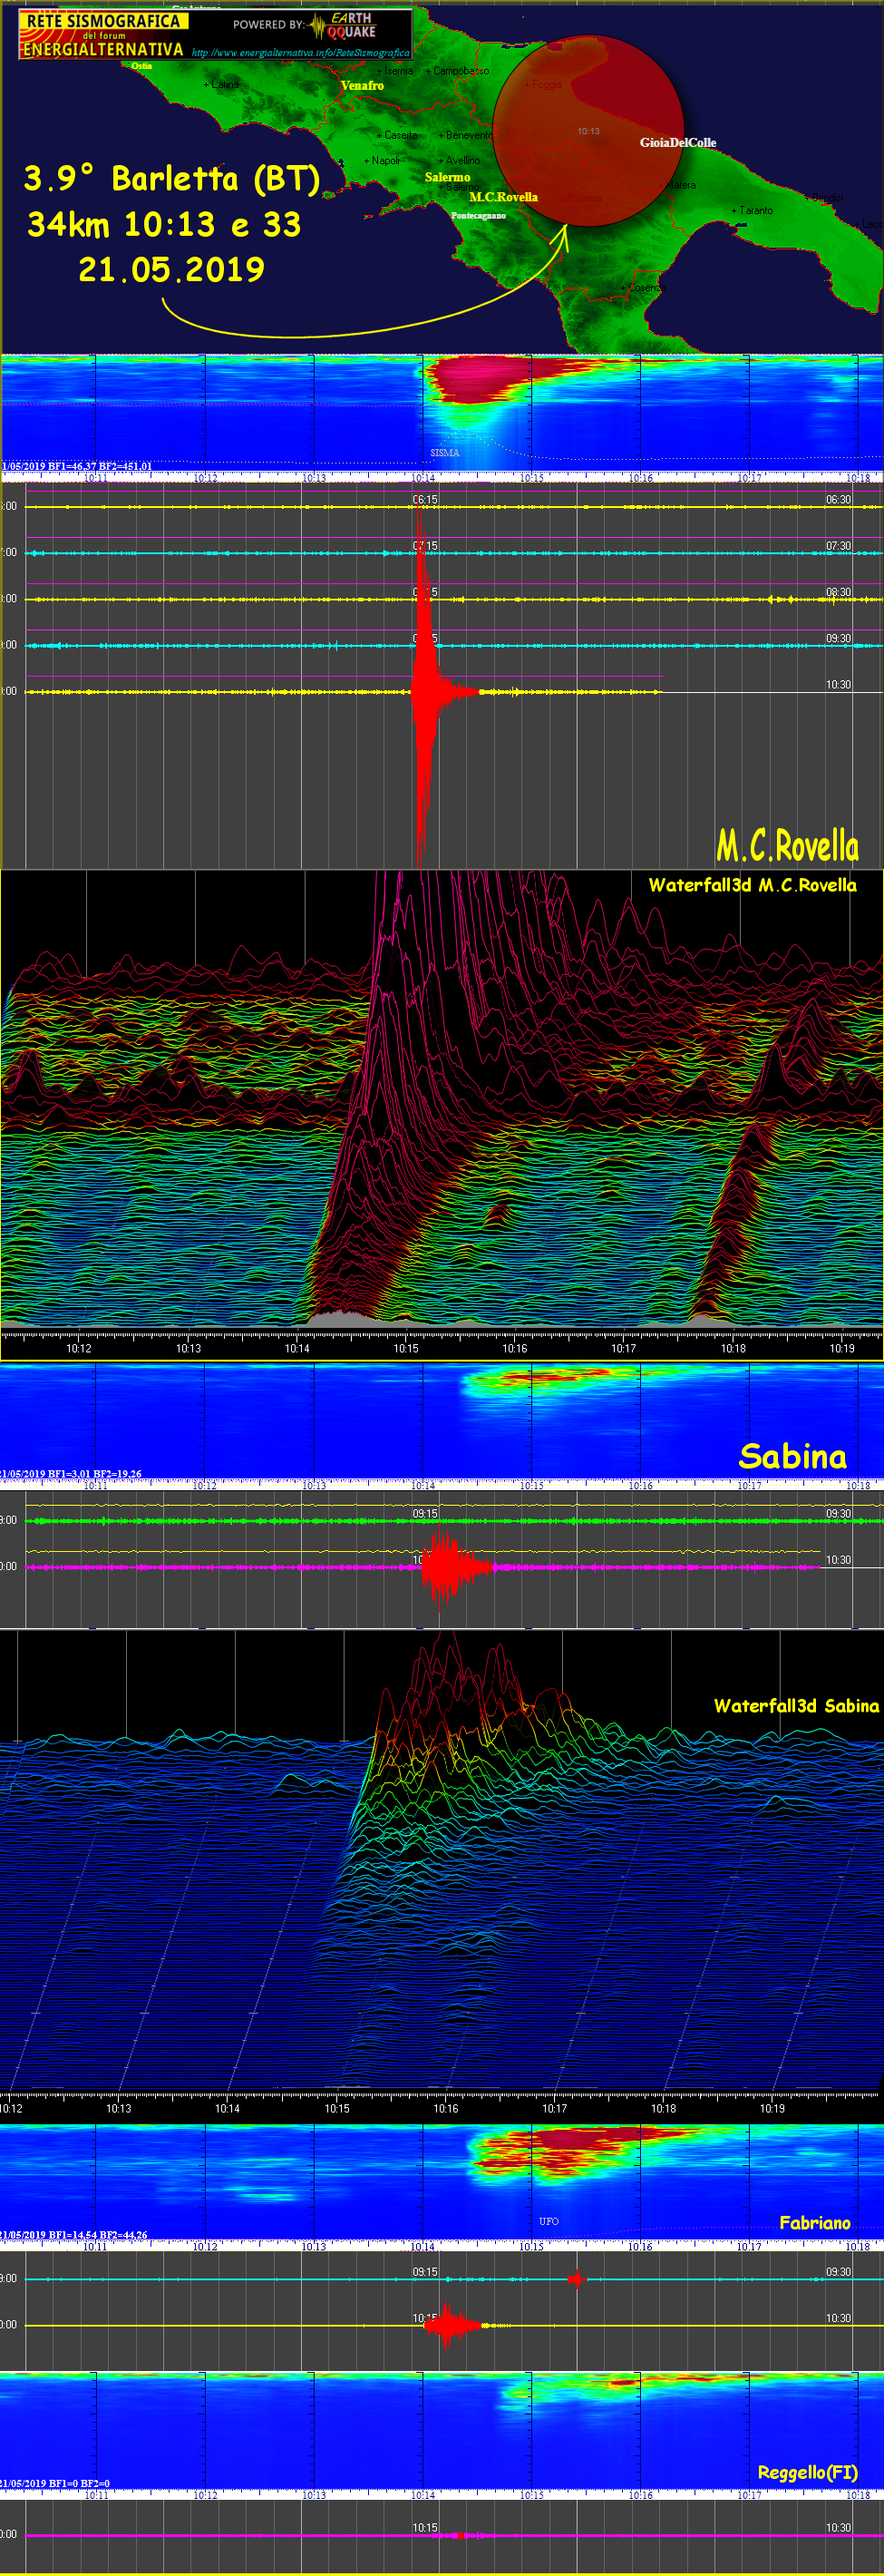Click the Waterfall3d Sabina title label
The width and height of the screenshot is (884, 2576).
click(796, 1706)
